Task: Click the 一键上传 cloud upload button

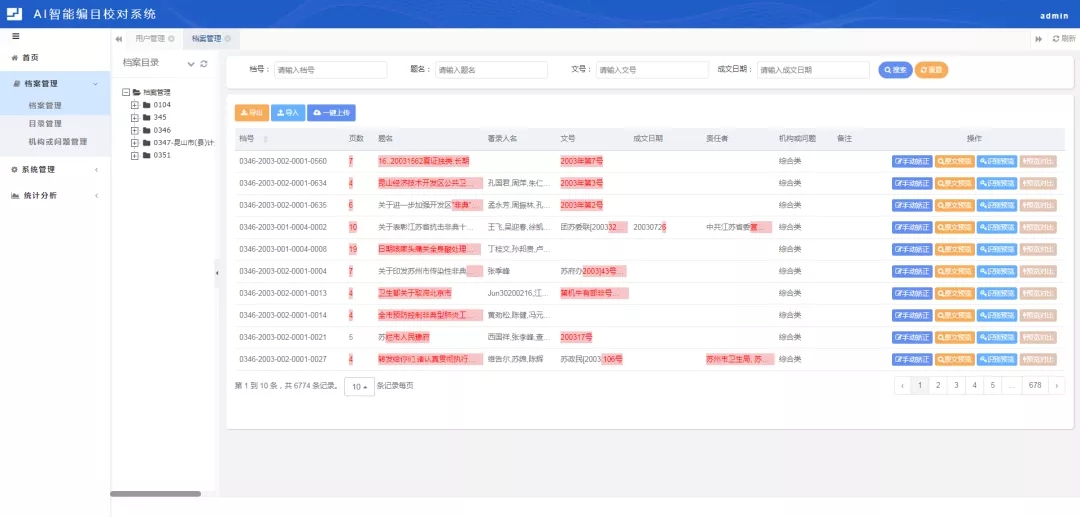Action: click(330, 113)
